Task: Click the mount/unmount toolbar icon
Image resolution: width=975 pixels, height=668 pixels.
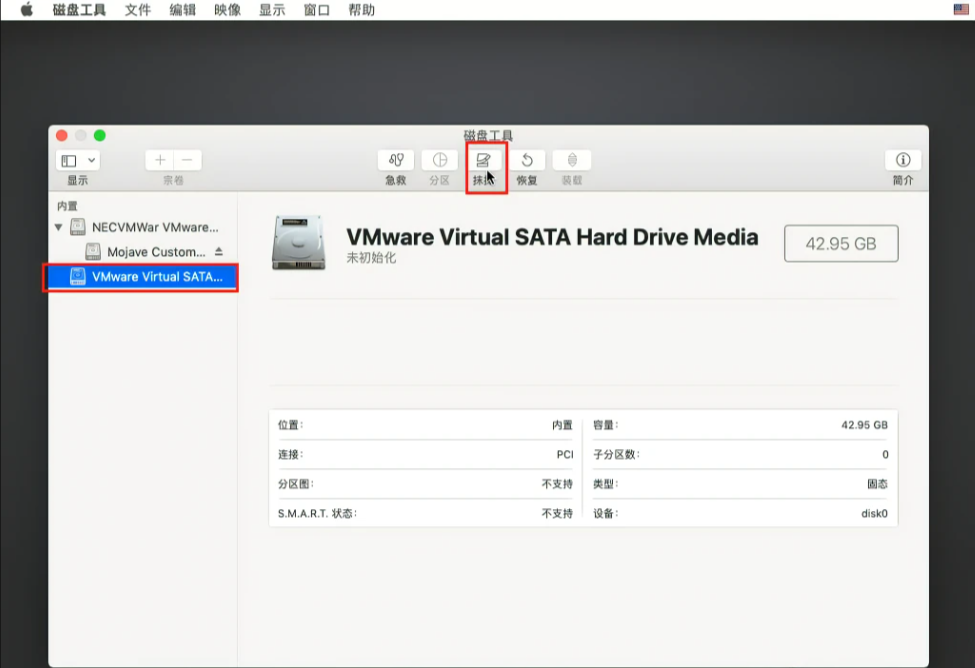Action: 572,160
